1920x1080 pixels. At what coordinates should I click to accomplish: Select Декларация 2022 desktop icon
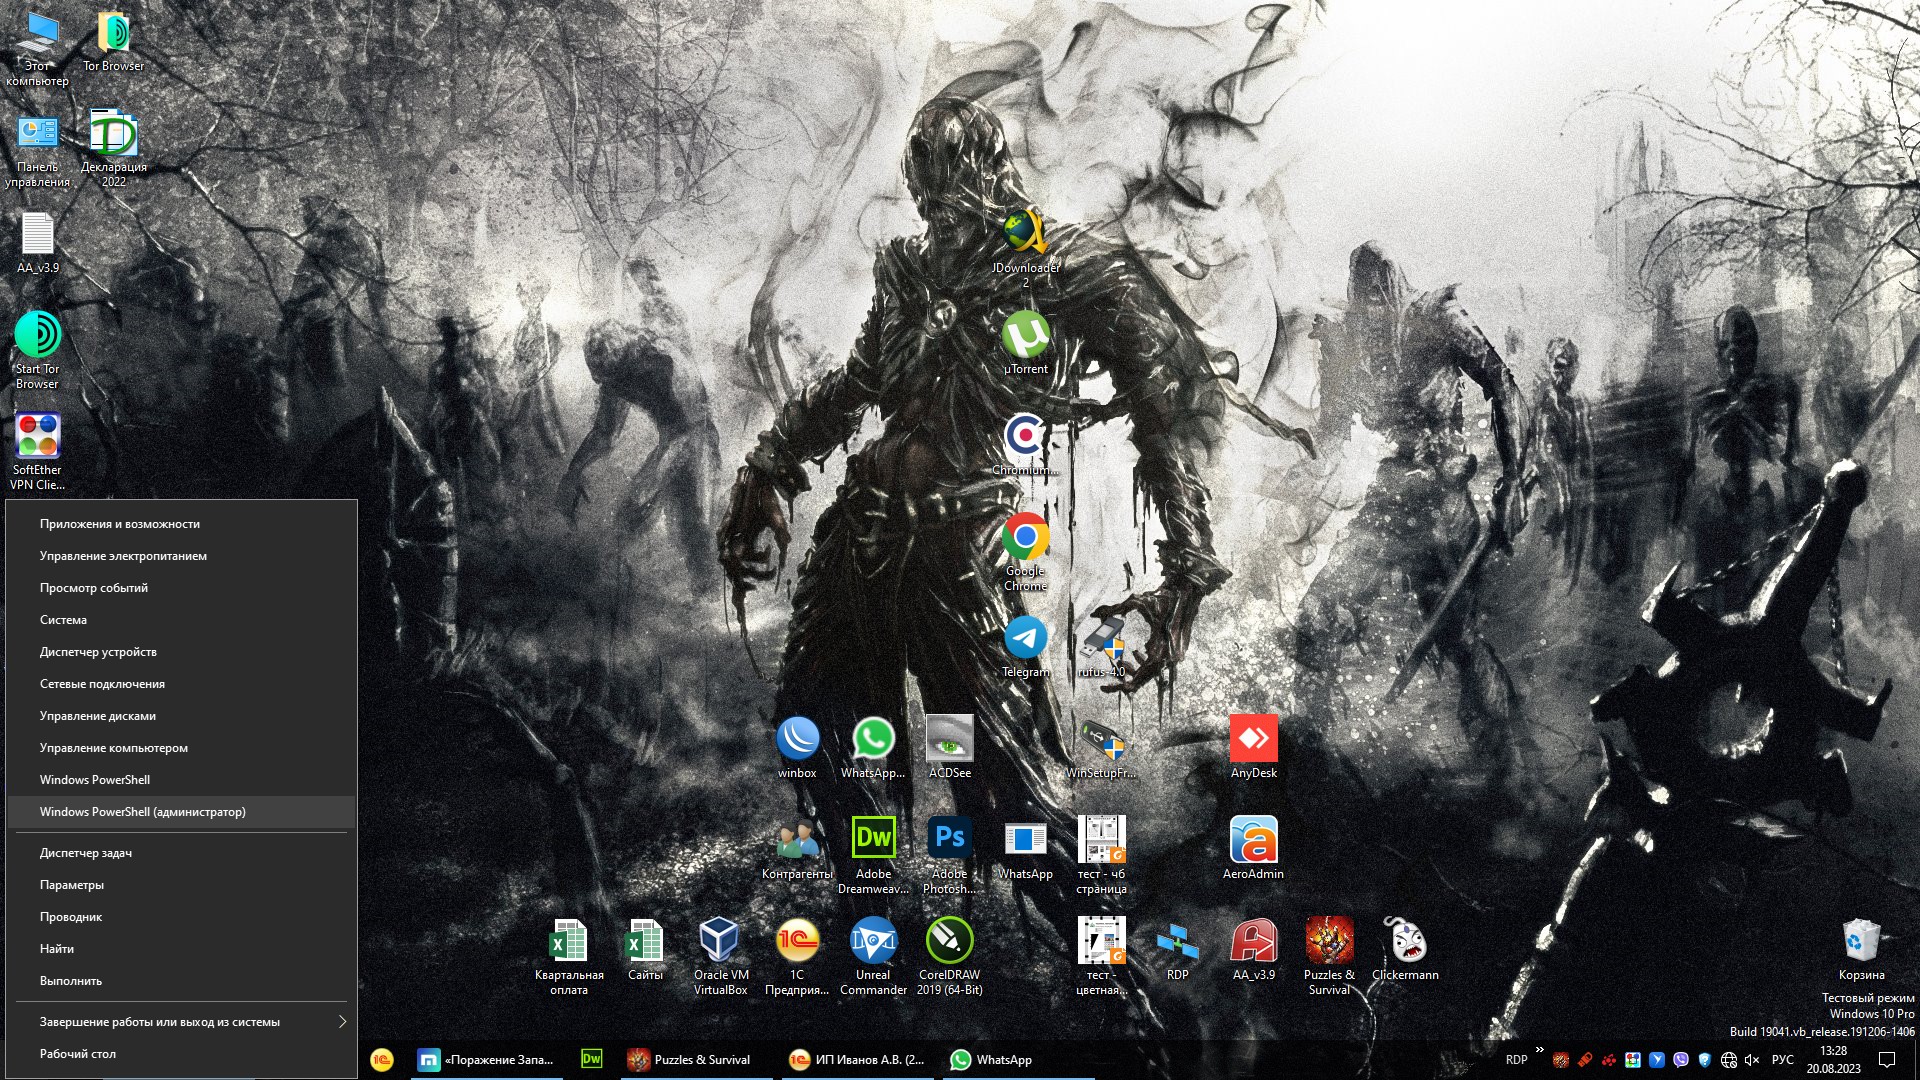point(113,149)
